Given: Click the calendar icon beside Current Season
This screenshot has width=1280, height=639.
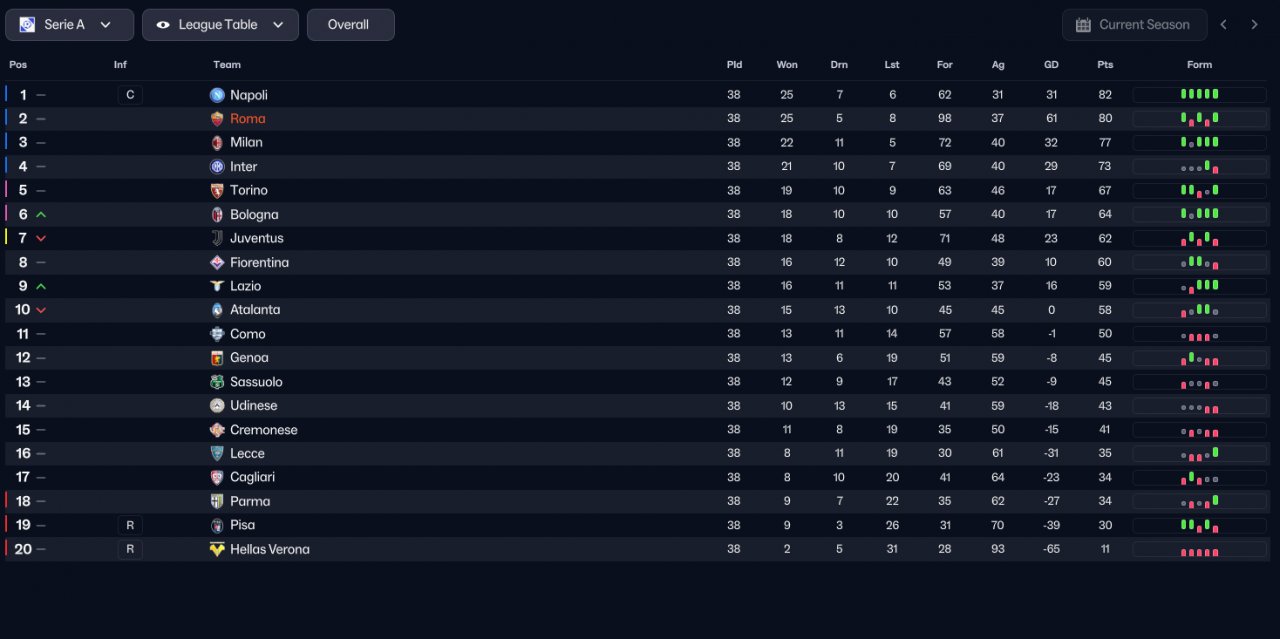Looking at the screenshot, I should coord(1083,25).
